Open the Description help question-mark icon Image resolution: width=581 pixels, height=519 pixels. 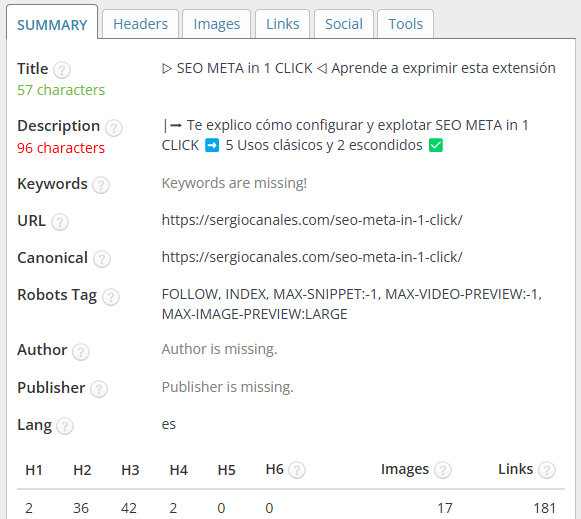[x=114, y=128]
